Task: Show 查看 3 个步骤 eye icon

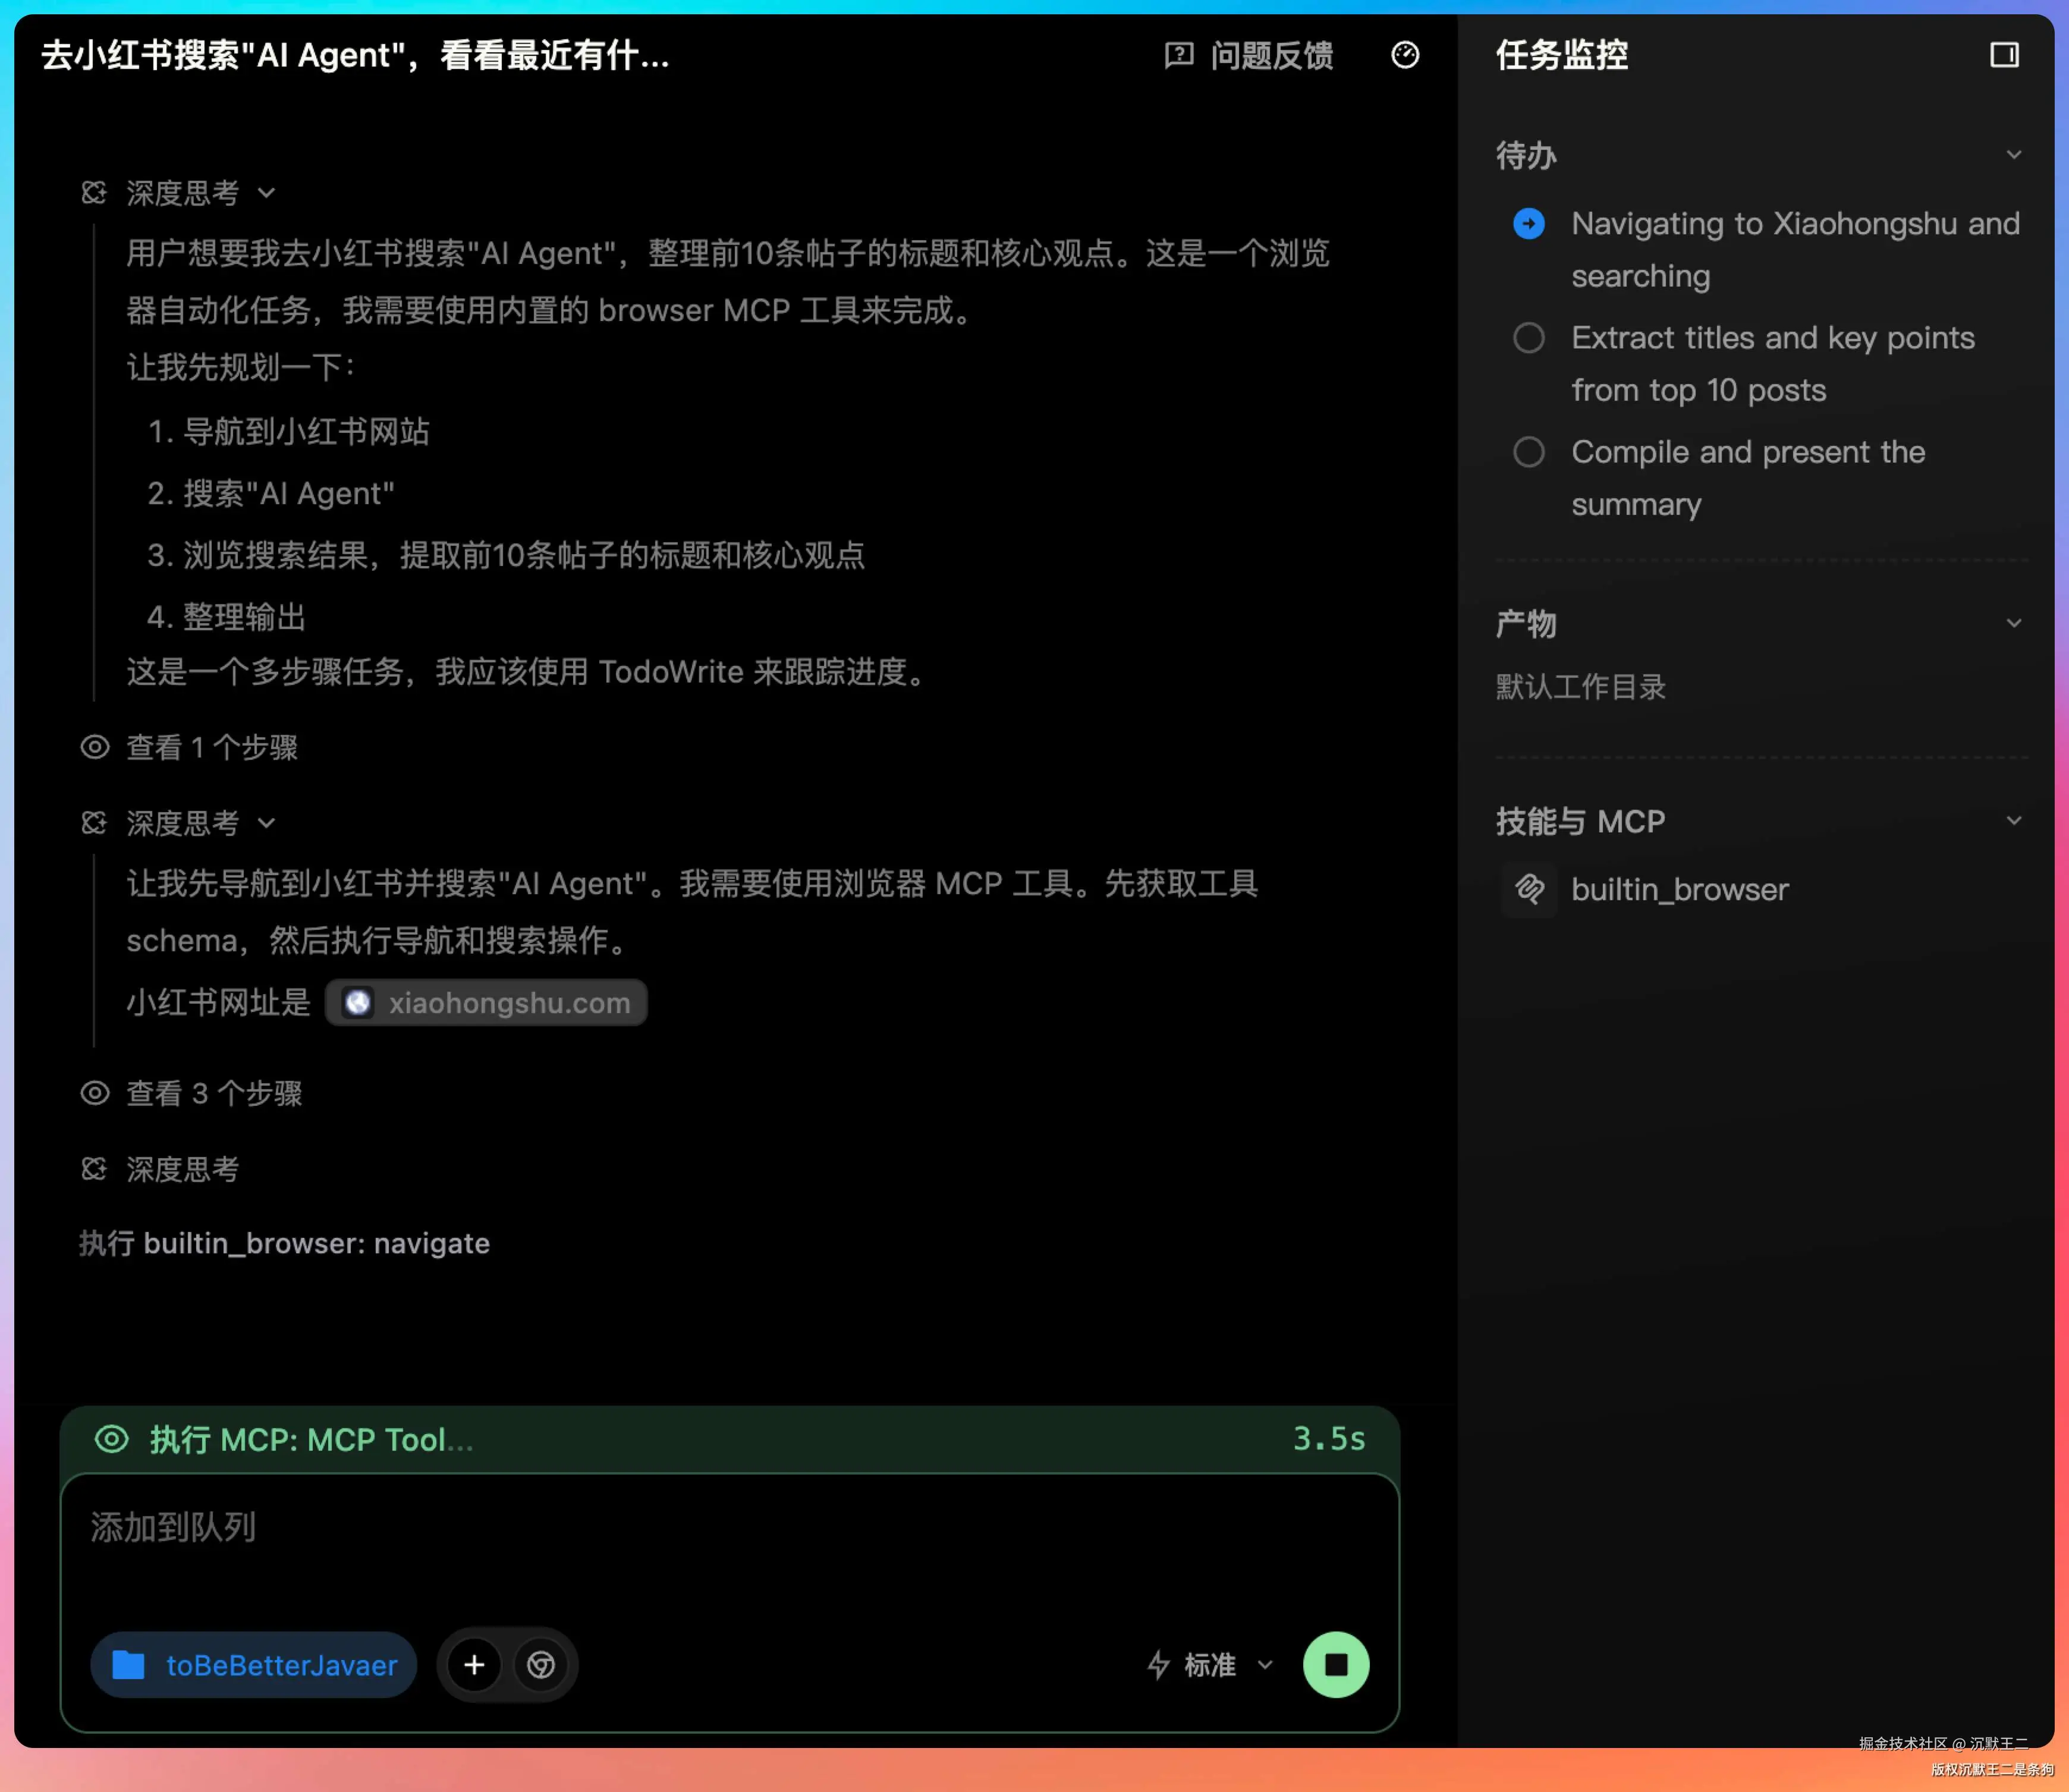Action: 95,1093
